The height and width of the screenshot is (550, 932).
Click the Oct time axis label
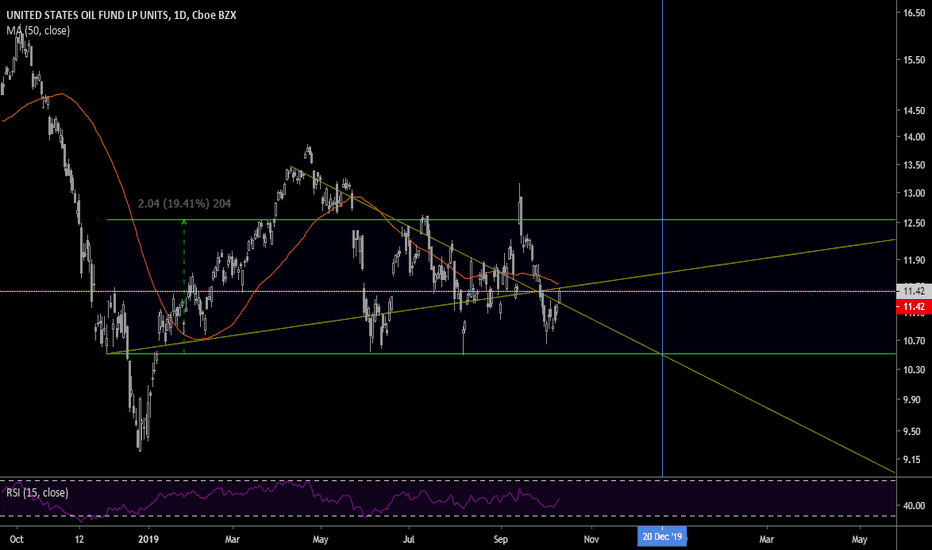point(17,539)
